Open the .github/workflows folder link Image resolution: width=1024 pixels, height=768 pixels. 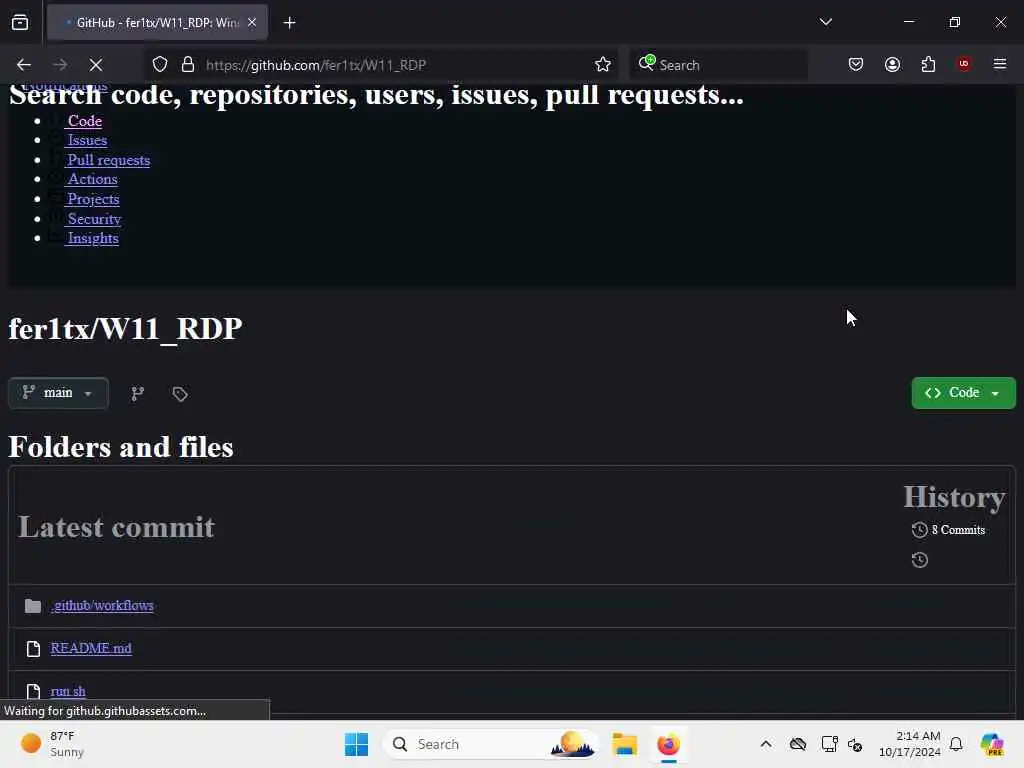(x=103, y=605)
